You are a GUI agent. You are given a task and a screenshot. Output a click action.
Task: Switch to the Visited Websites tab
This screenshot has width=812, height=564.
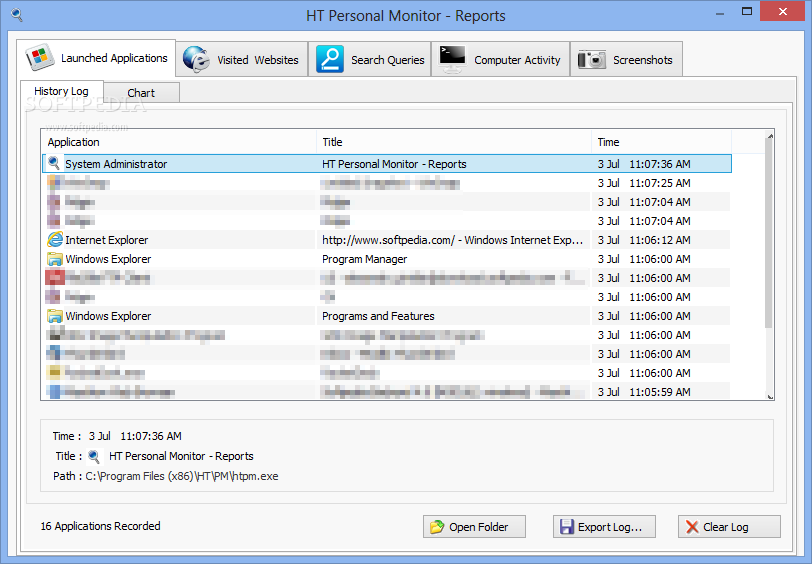[x=242, y=60]
